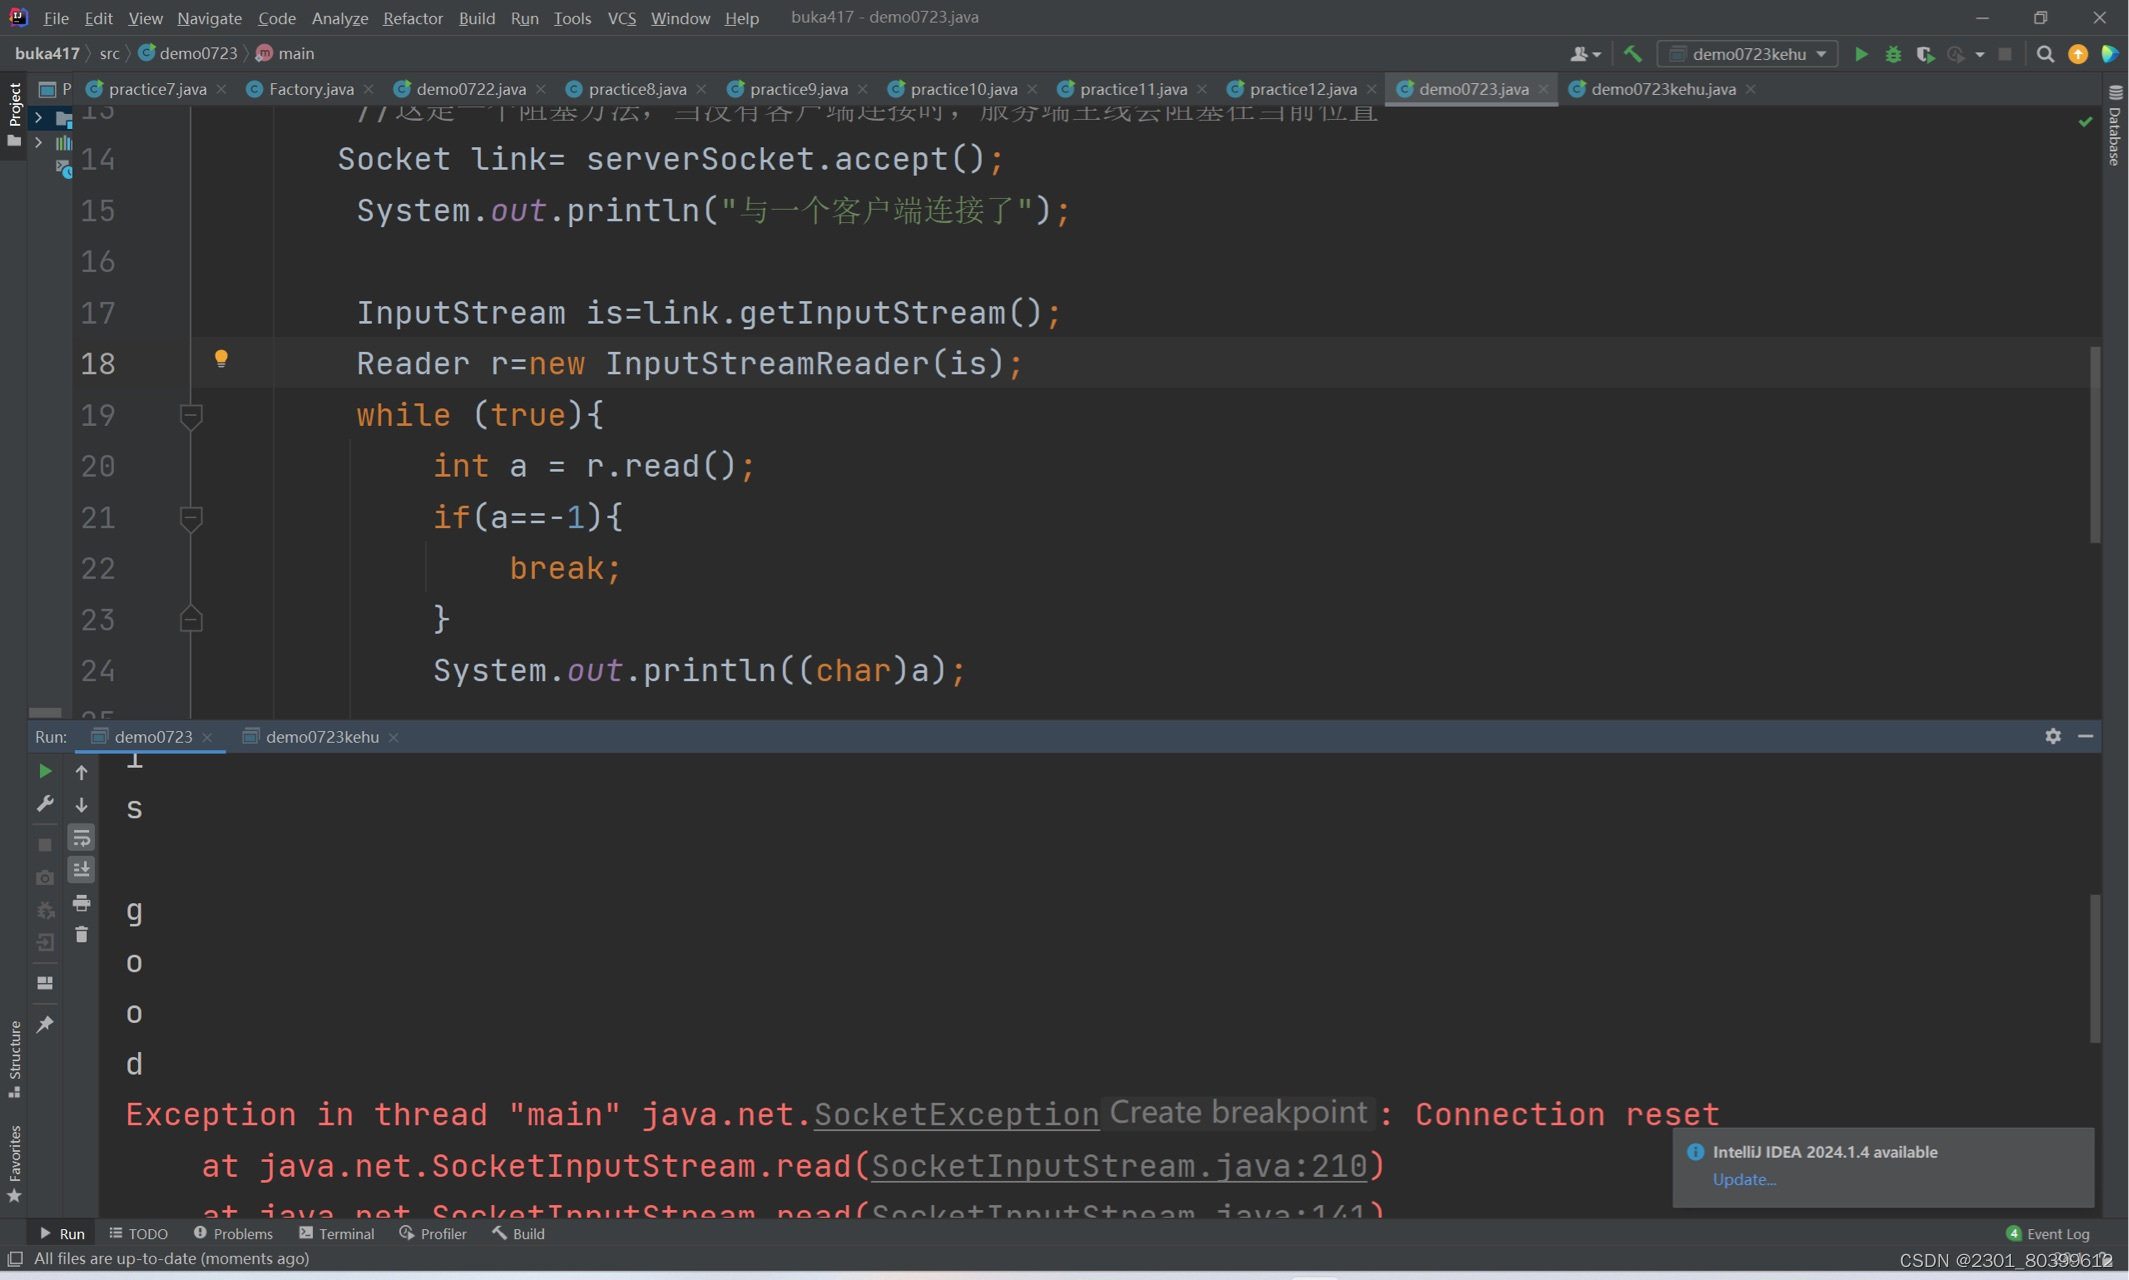The height and width of the screenshot is (1280, 2129).
Task: Open the Terminal tool window
Action: click(336, 1233)
